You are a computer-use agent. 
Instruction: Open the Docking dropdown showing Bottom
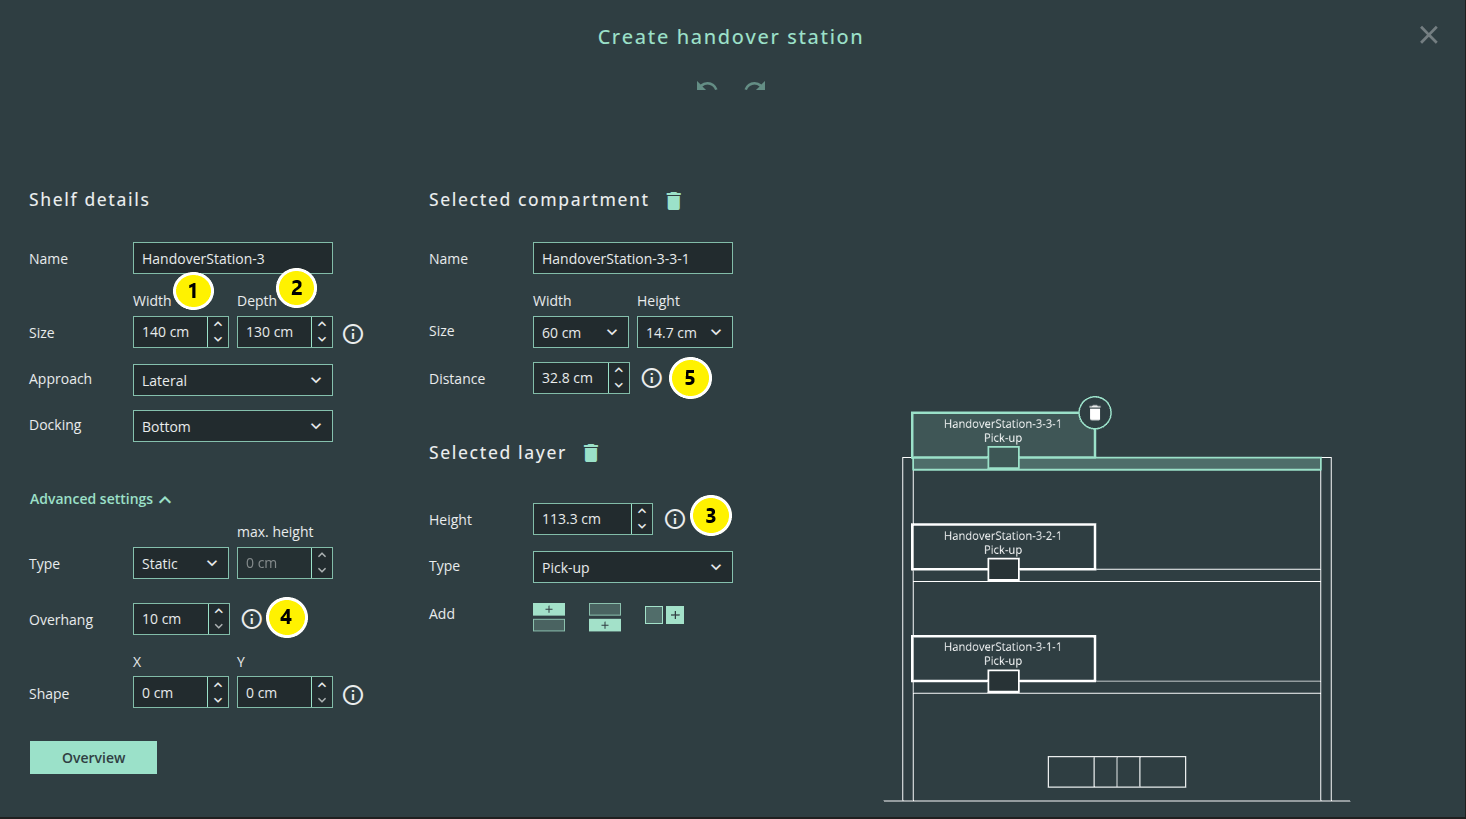tap(233, 426)
